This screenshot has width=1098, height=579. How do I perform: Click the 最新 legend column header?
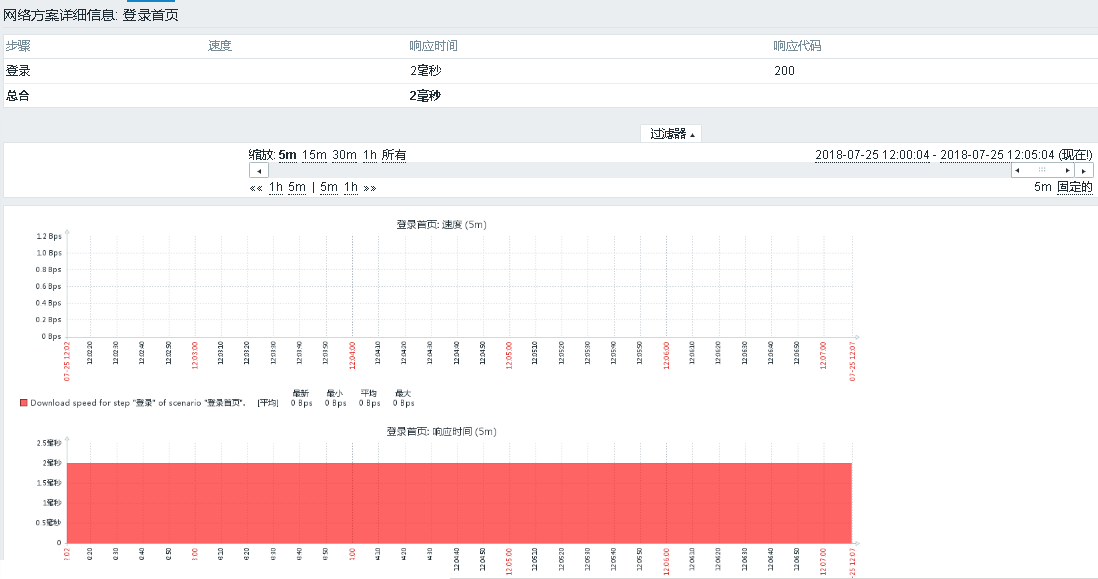click(301, 393)
